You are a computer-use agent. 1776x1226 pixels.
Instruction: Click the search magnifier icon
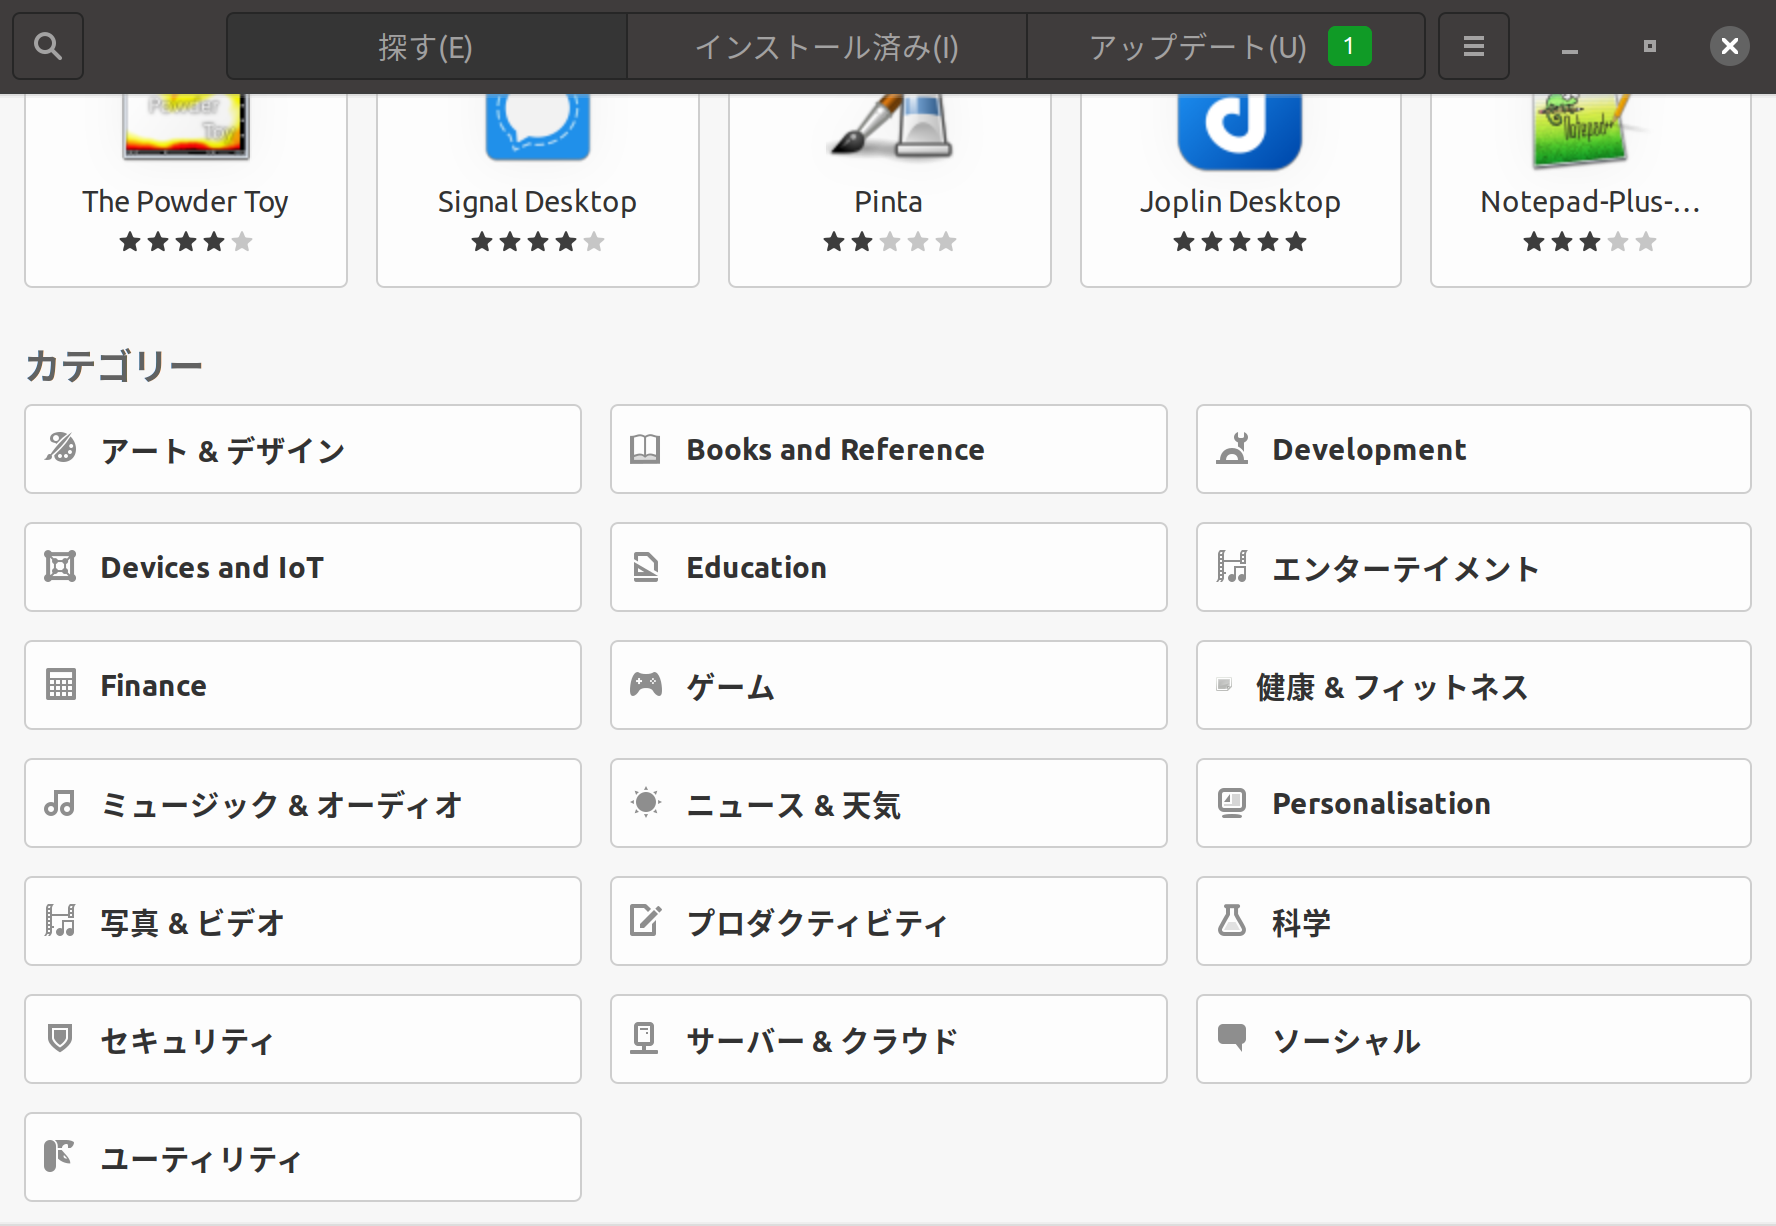(47, 46)
